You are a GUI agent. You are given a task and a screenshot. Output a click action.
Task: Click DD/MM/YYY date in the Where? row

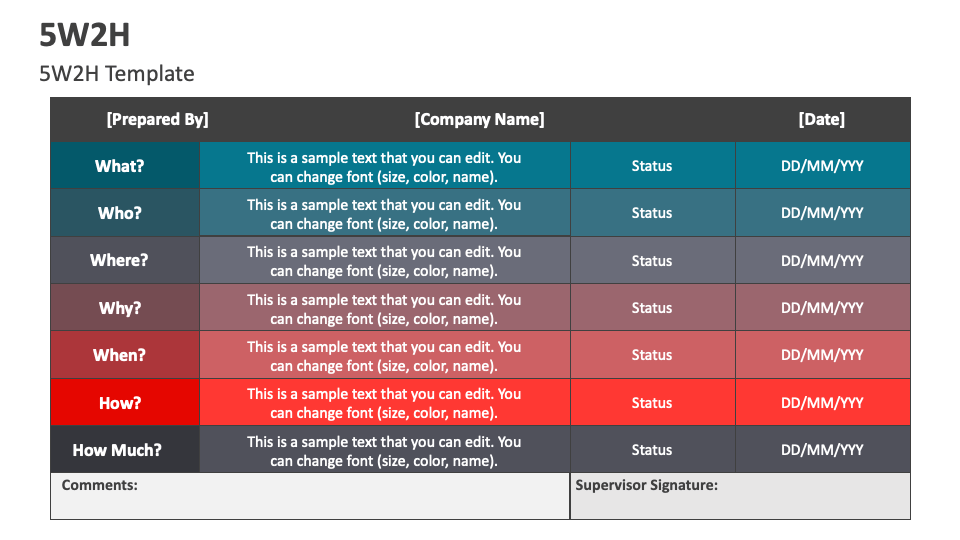click(x=823, y=260)
